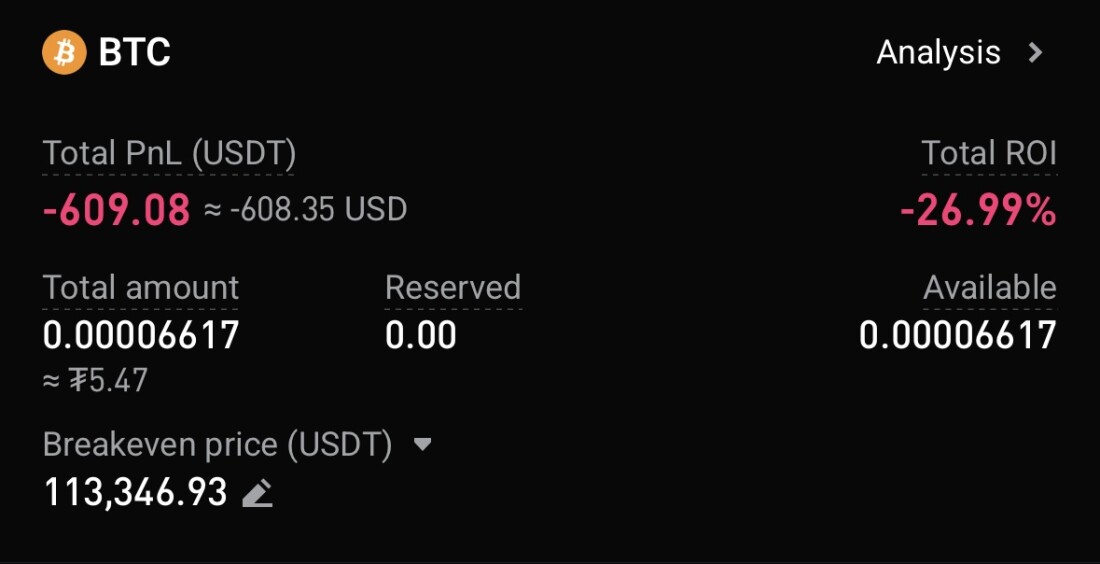Click the ≈ -608.35 USD conversion text

pos(306,210)
